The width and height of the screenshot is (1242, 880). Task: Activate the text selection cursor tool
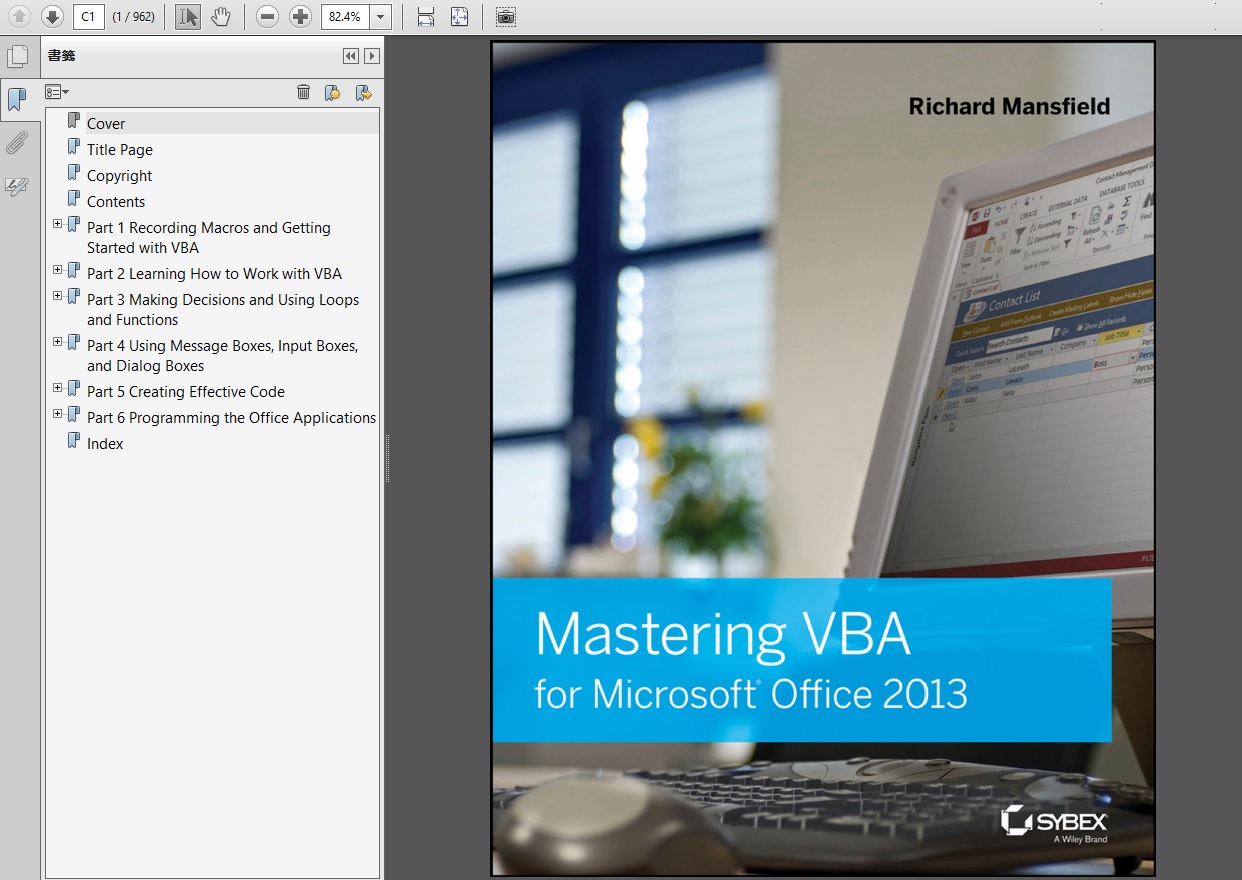click(187, 16)
